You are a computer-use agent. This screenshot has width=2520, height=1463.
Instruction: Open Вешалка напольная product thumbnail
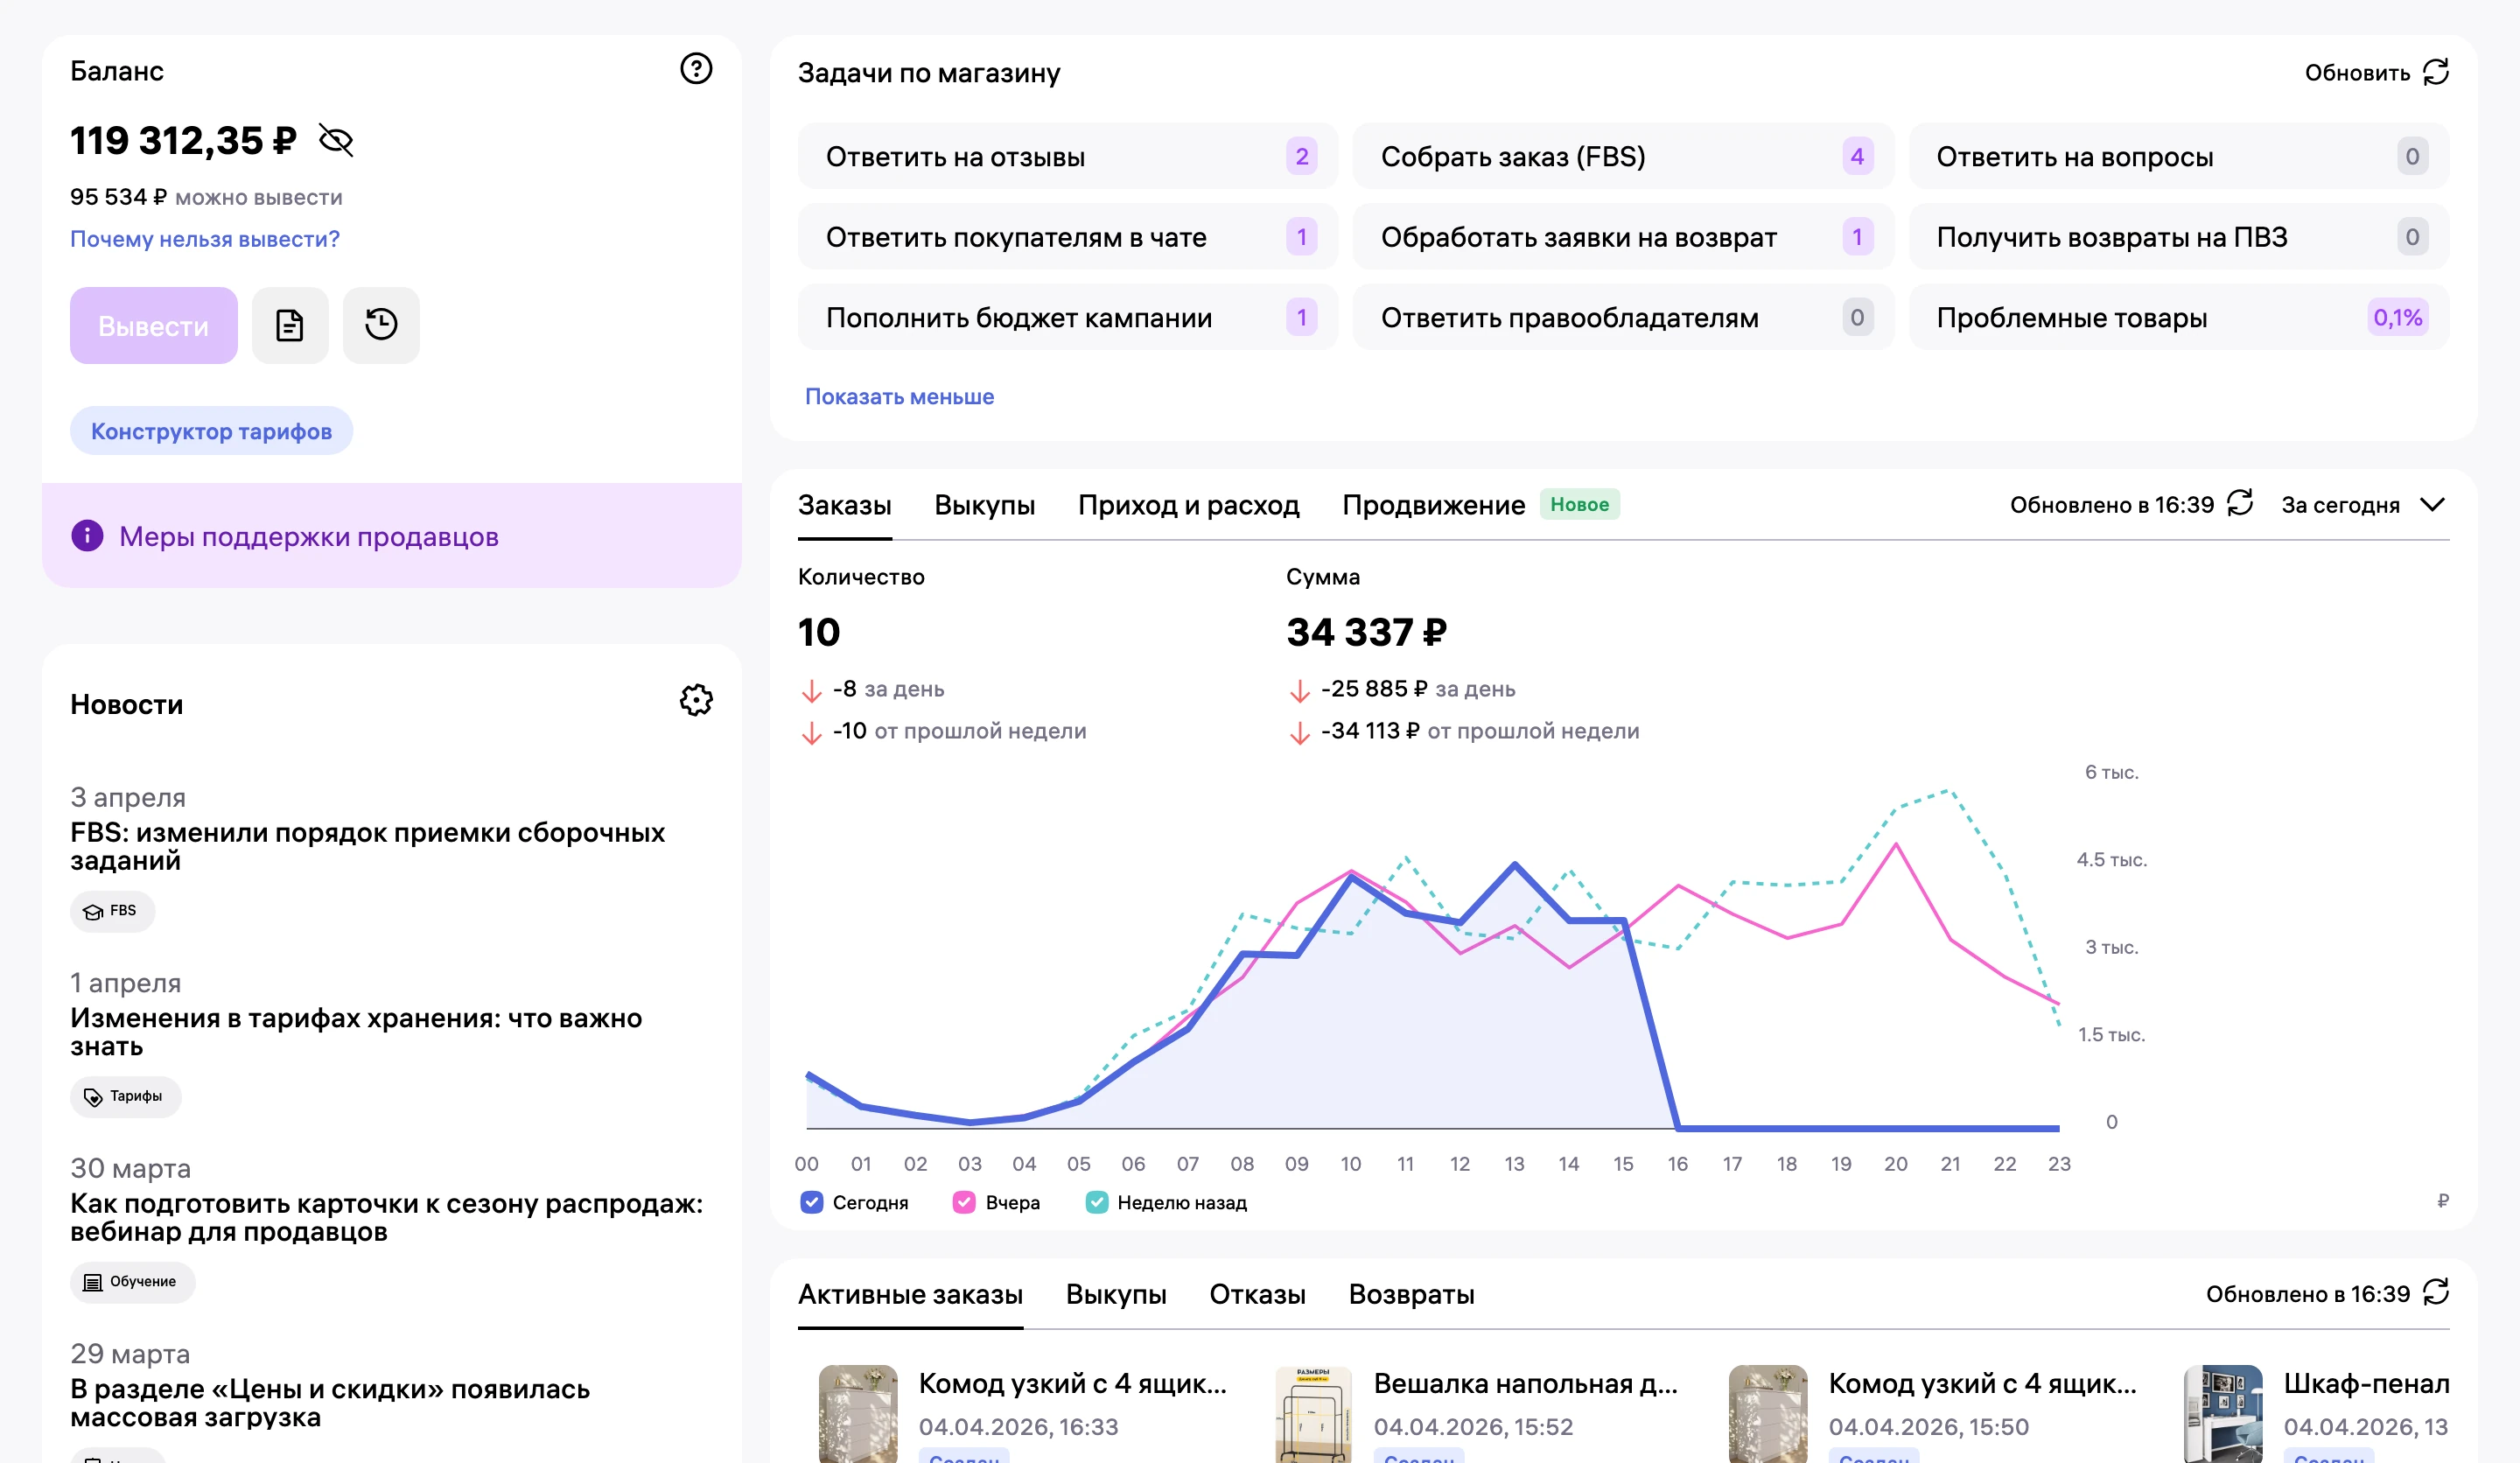click(x=1312, y=1413)
